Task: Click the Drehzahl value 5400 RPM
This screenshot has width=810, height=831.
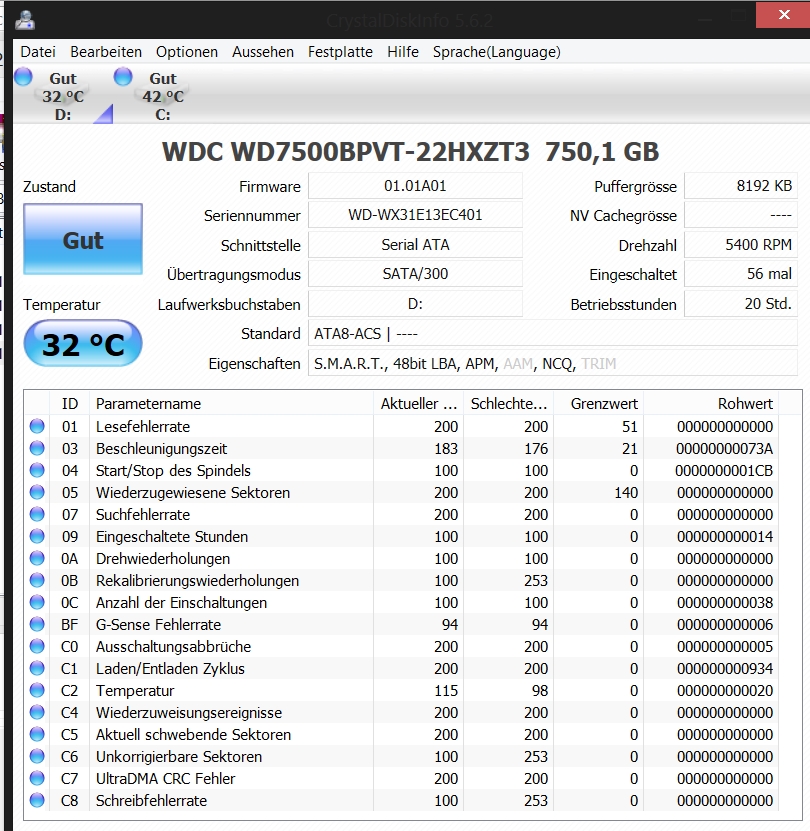Action: click(x=741, y=245)
